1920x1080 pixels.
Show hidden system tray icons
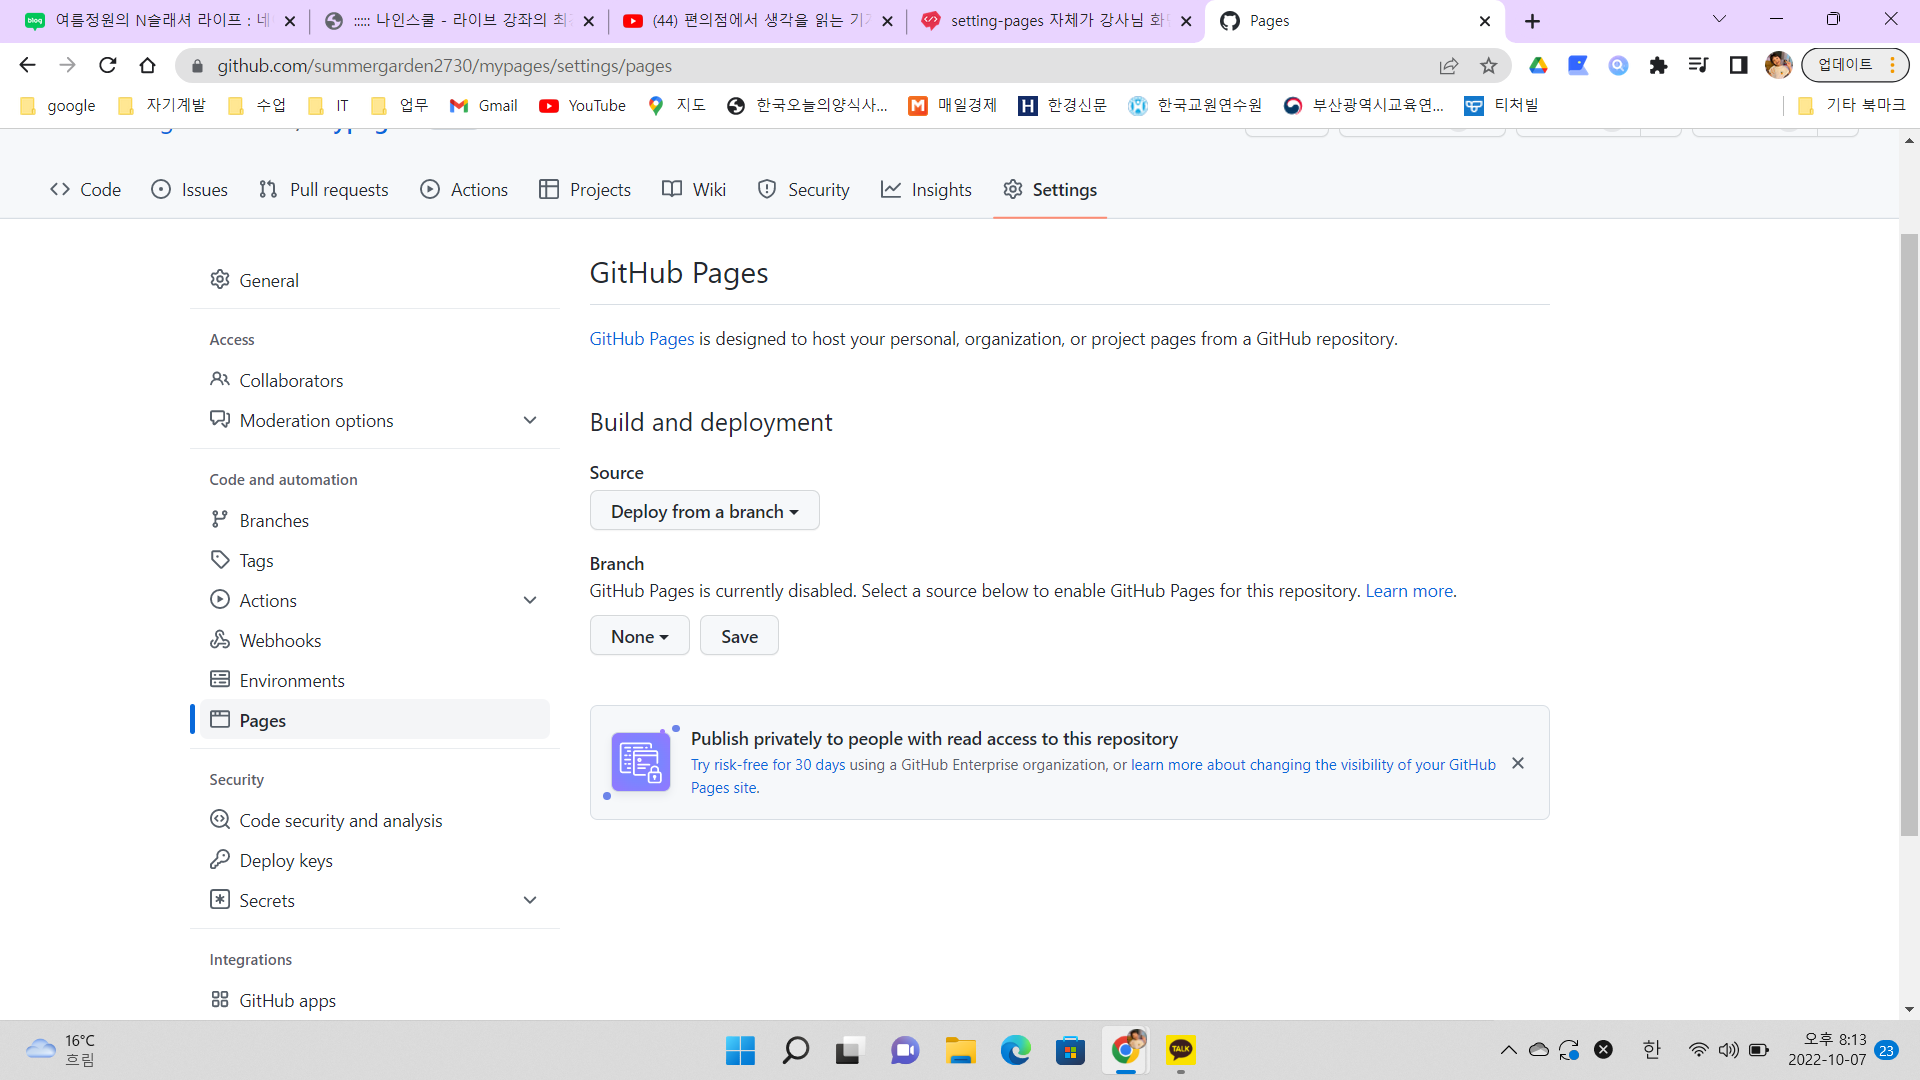(x=1508, y=1050)
